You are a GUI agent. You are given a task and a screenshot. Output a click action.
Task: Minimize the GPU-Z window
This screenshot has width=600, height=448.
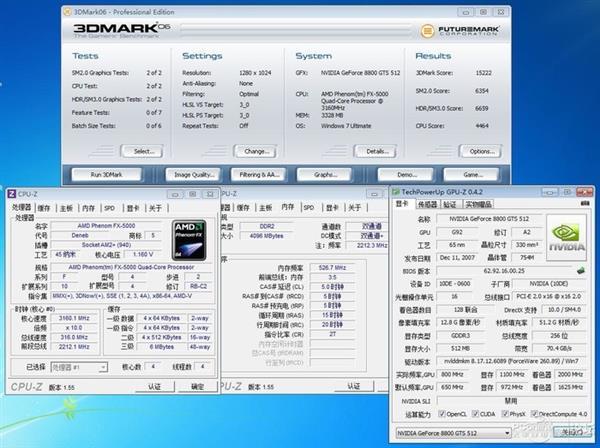[x=549, y=192]
